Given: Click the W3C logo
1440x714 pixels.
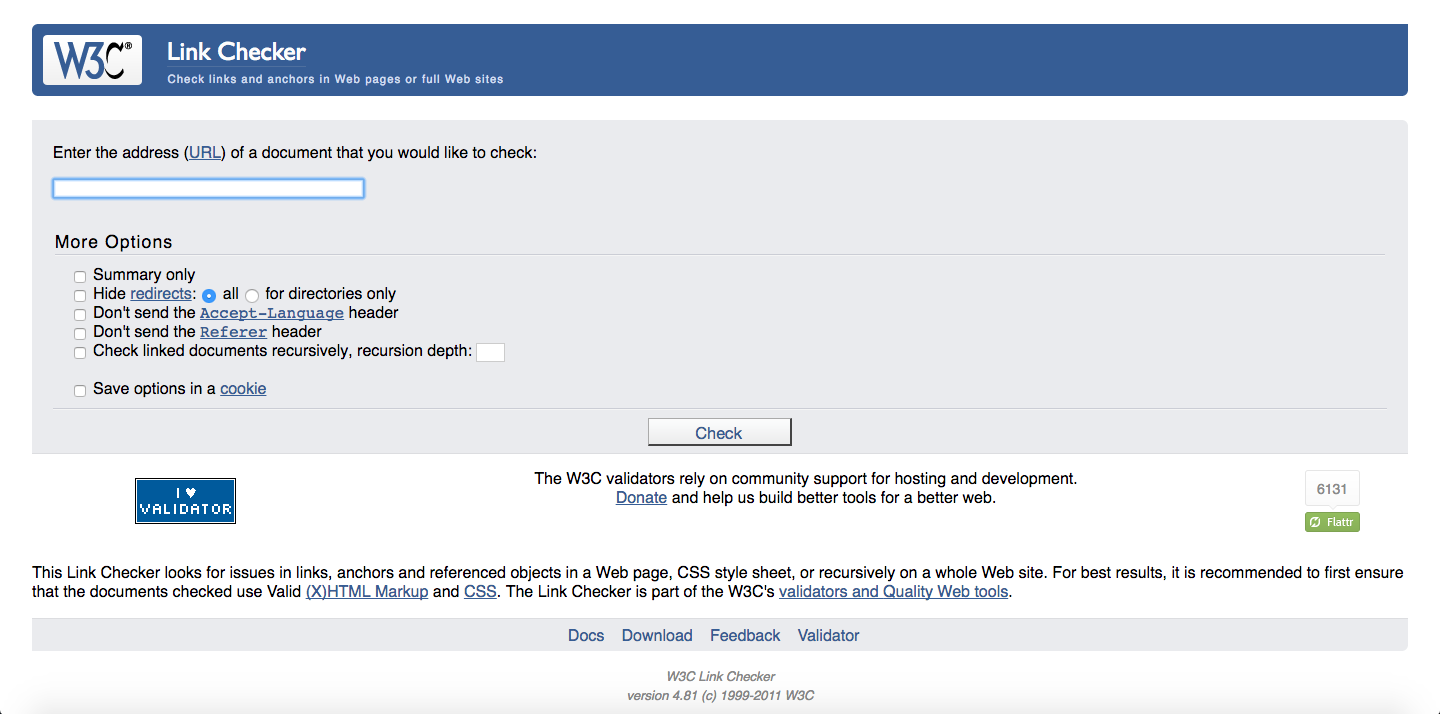Looking at the screenshot, I should pyautogui.click(x=92, y=60).
